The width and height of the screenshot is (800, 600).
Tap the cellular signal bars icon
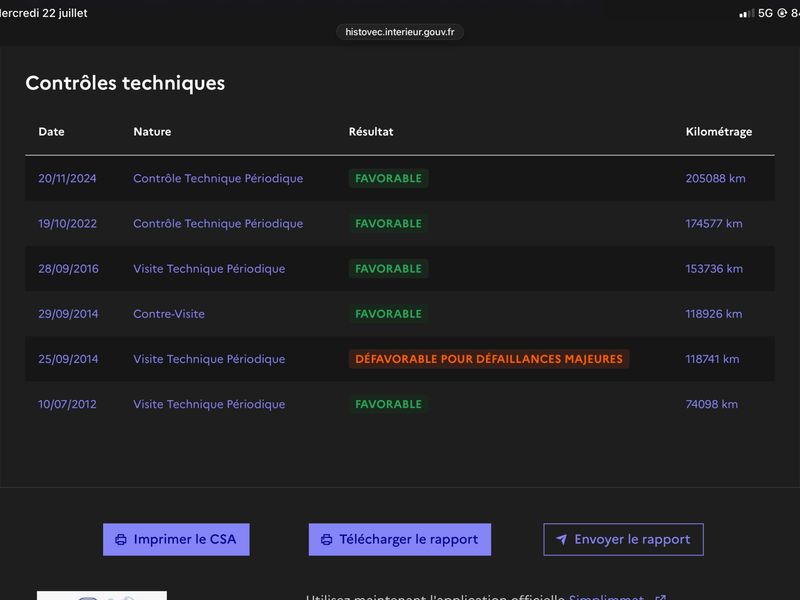[x=746, y=13]
